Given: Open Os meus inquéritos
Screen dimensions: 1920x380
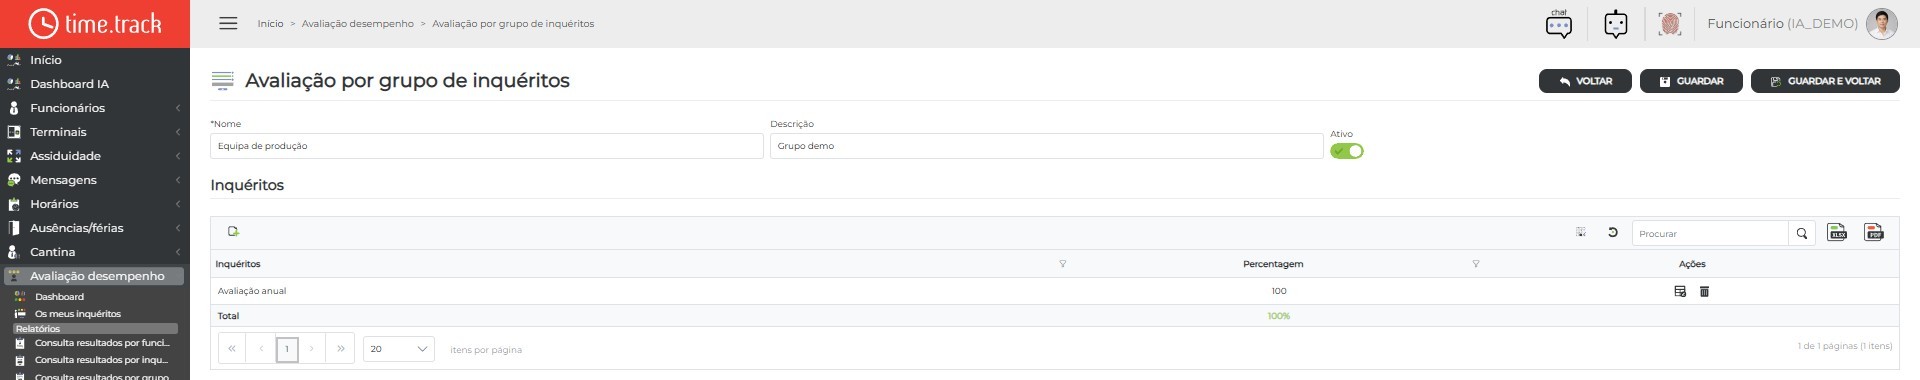Looking at the screenshot, I should pyautogui.click(x=77, y=314).
